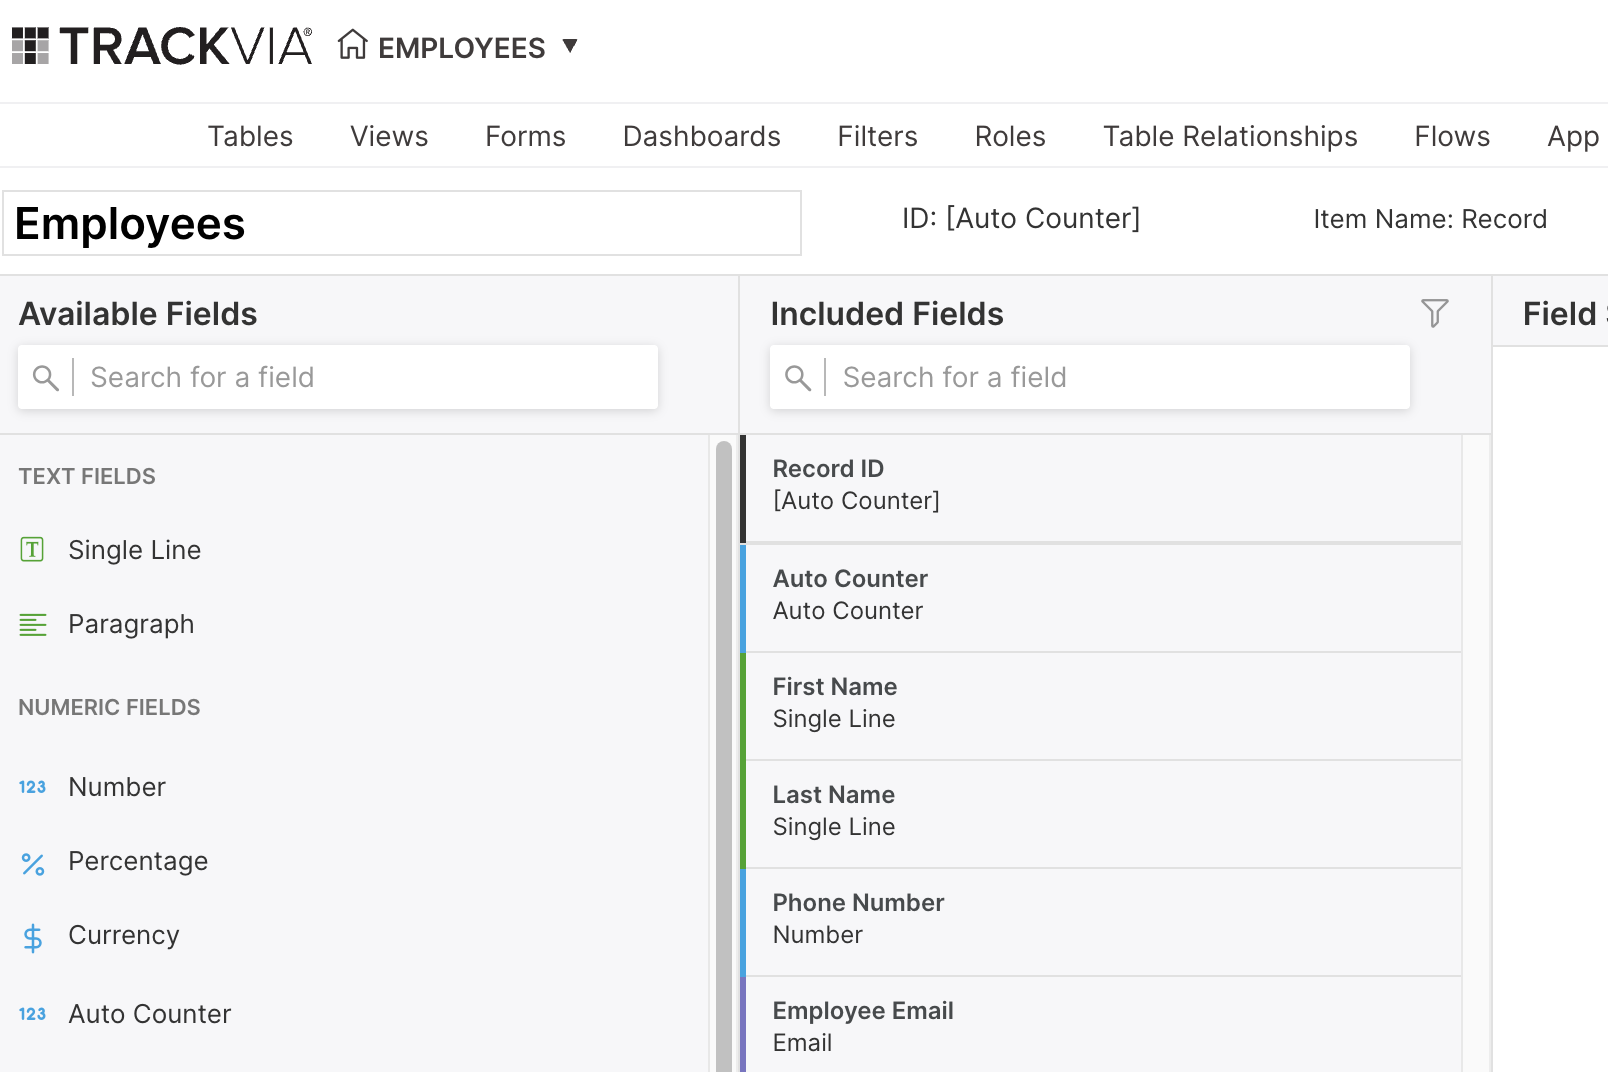Click the TRACKVIA wordmark

186,46
